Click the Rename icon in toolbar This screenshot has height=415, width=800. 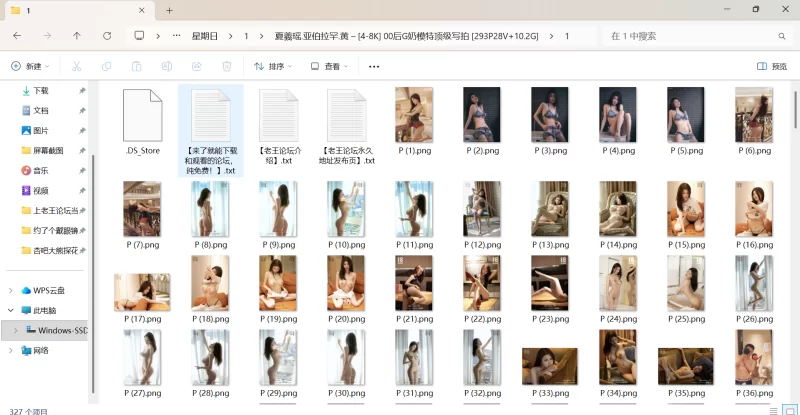tap(167, 66)
